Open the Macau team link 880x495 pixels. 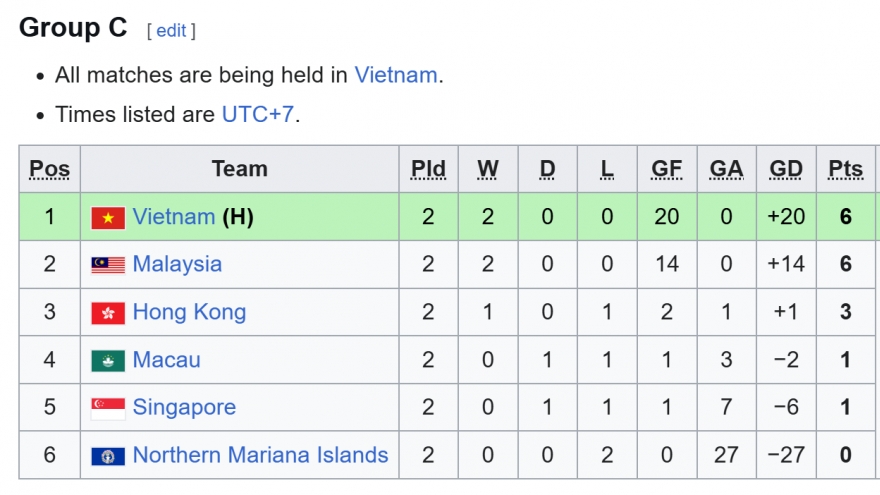166,360
